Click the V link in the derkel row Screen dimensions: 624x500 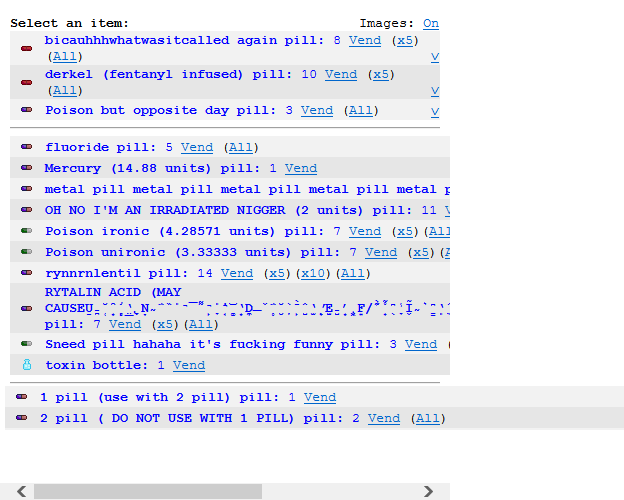(435, 91)
